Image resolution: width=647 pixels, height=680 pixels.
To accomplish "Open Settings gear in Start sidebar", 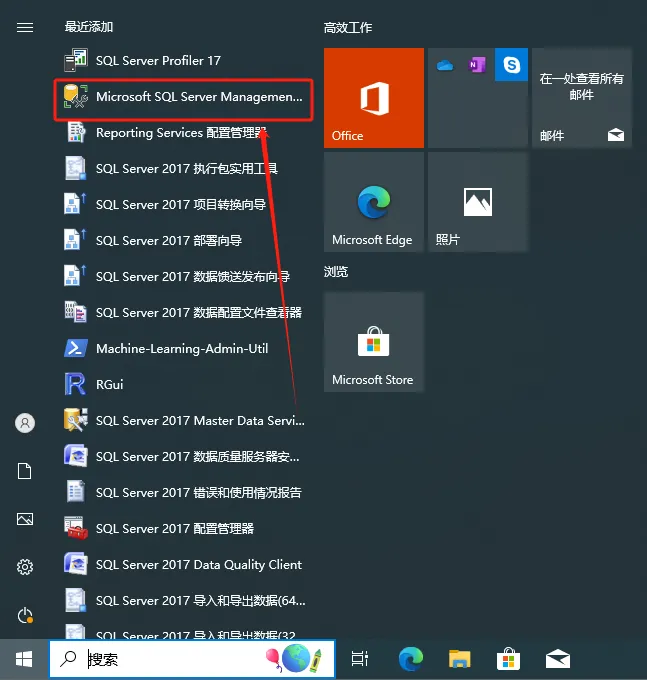I will coord(25,567).
